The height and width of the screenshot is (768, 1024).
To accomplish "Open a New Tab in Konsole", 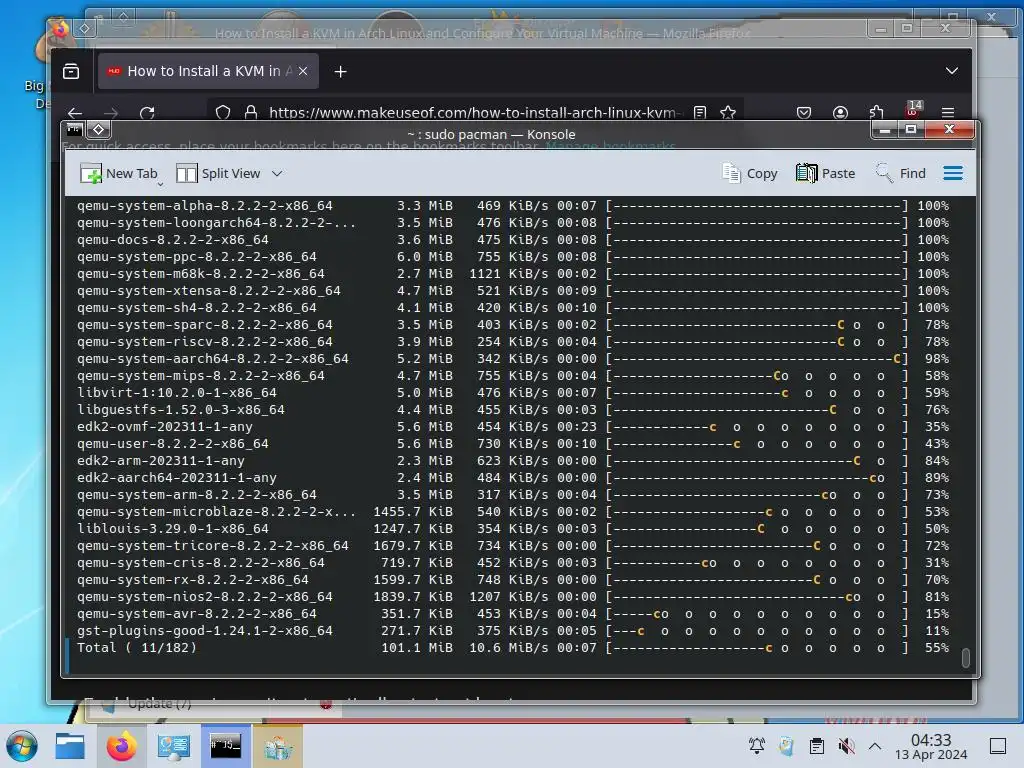I will (x=119, y=174).
